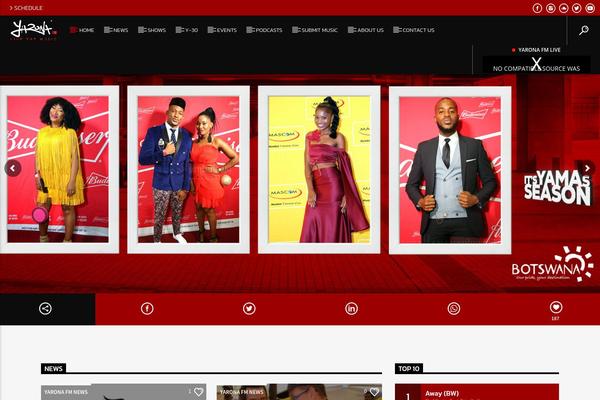Open photo of man in grey waistcoat suit

pos(450,170)
